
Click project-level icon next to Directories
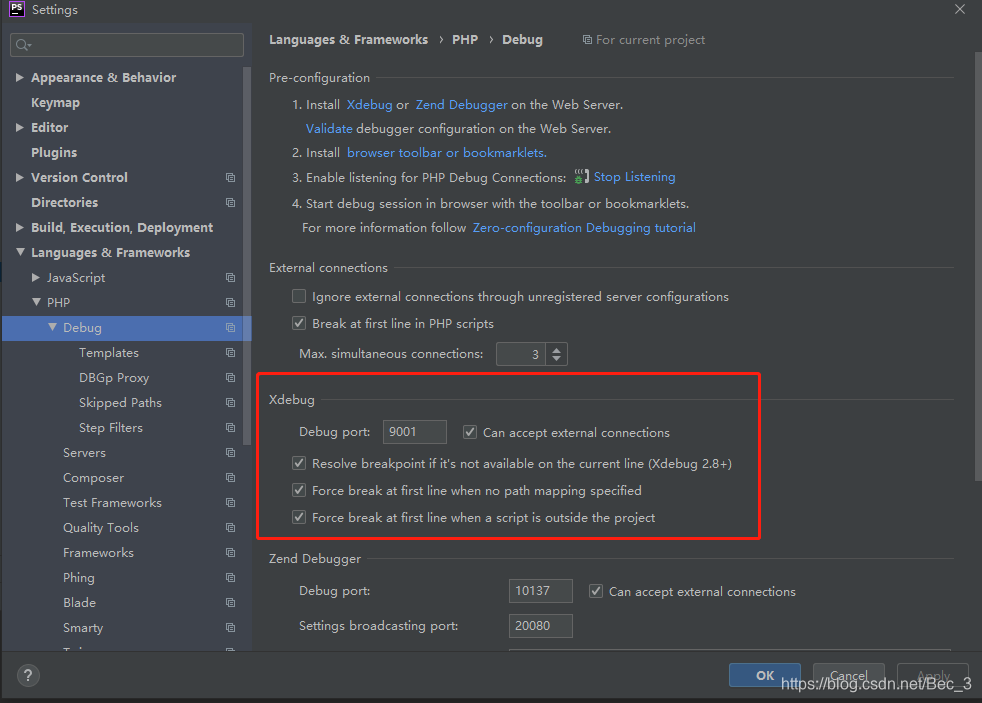pyautogui.click(x=230, y=203)
